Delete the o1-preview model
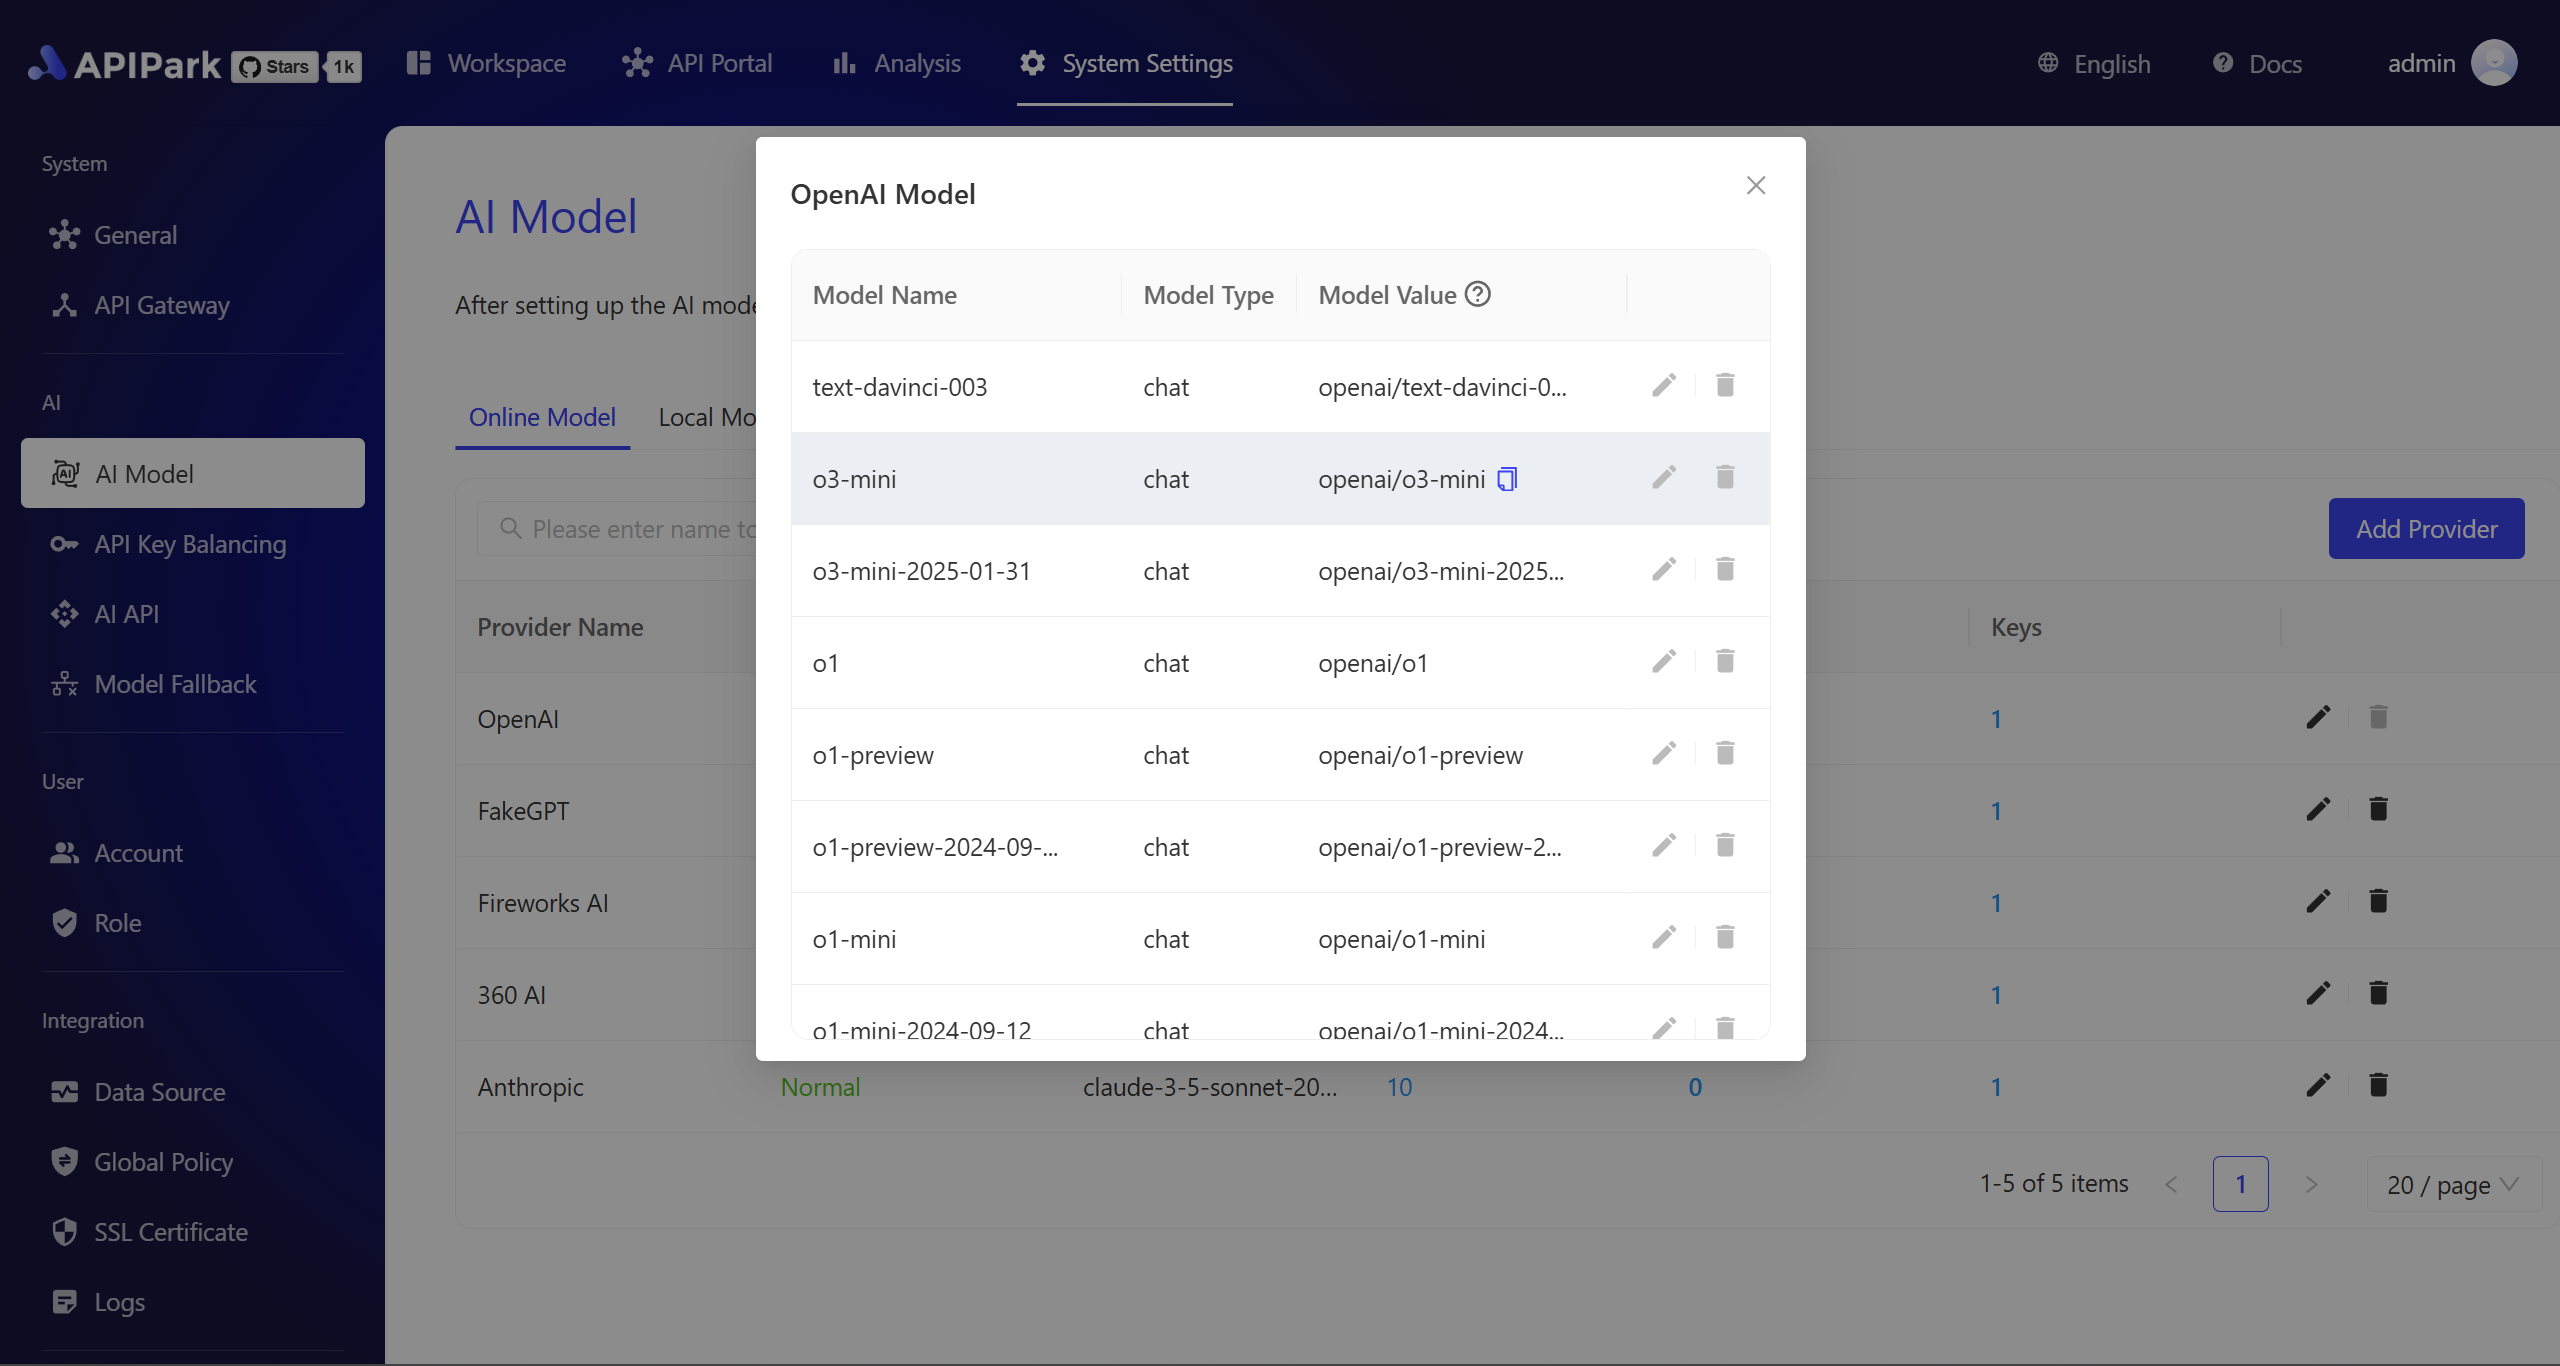The height and width of the screenshot is (1366, 2560). click(x=1725, y=754)
